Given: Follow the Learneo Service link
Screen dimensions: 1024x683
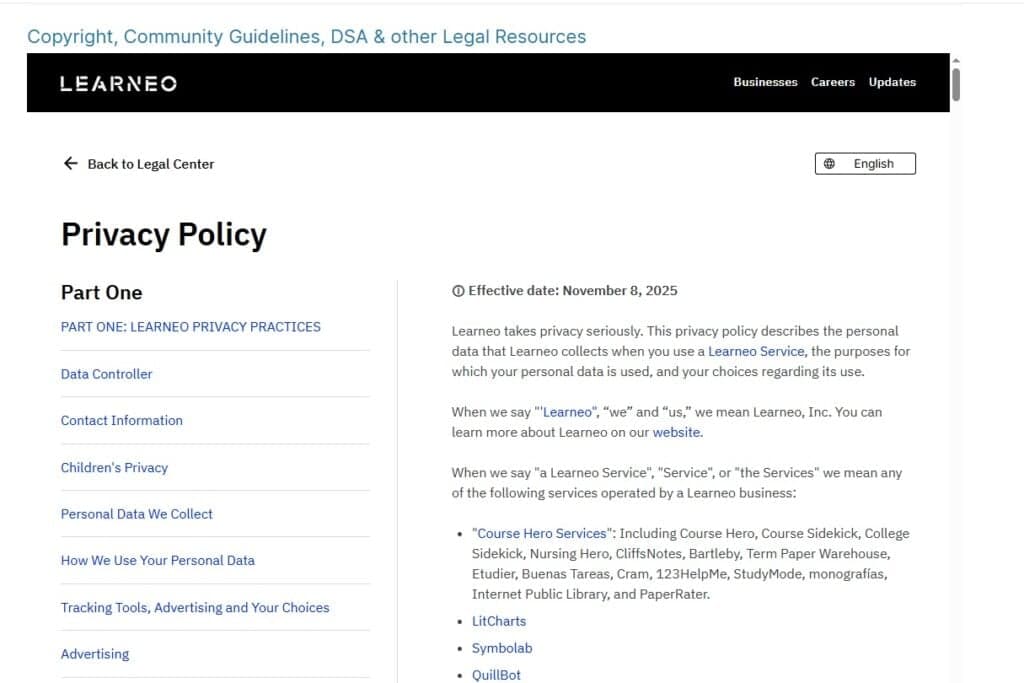Looking at the screenshot, I should pyautogui.click(x=756, y=351).
